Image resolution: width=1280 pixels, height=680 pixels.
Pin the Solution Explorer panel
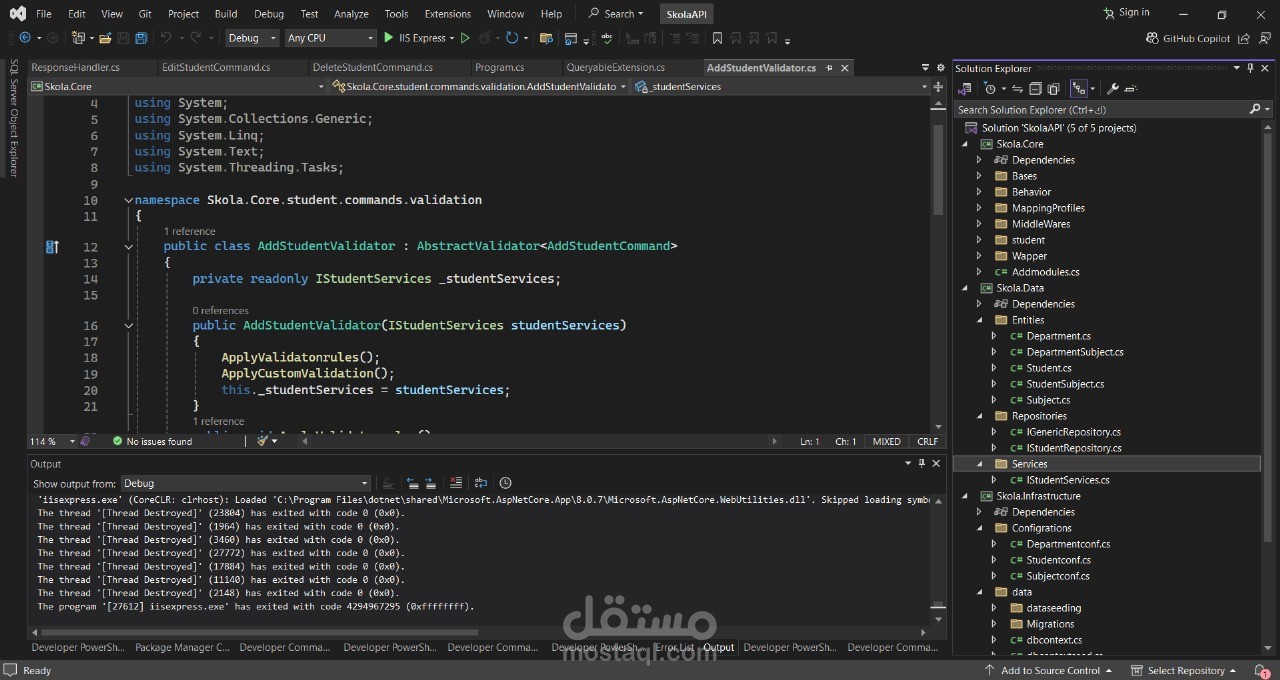tap(1250, 68)
